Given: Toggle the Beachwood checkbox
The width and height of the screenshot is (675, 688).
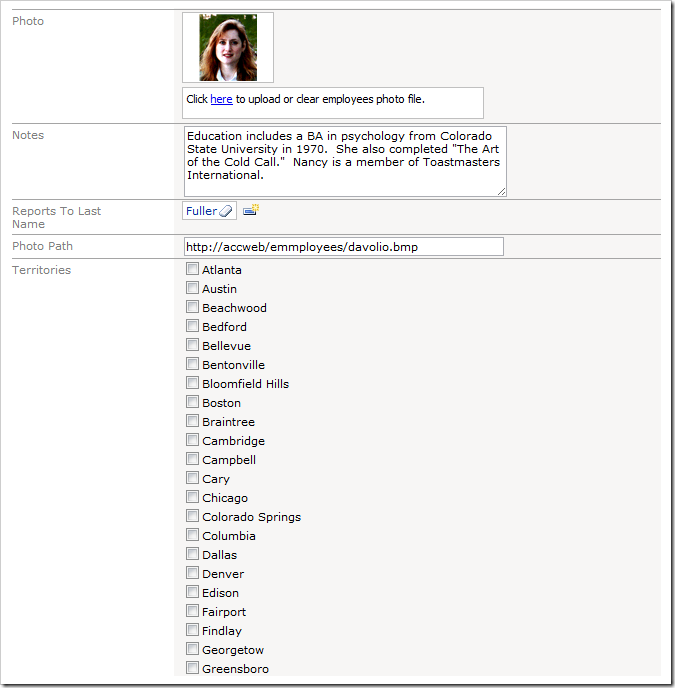Looking at the screenshot, I should click(x=192, y=307).
